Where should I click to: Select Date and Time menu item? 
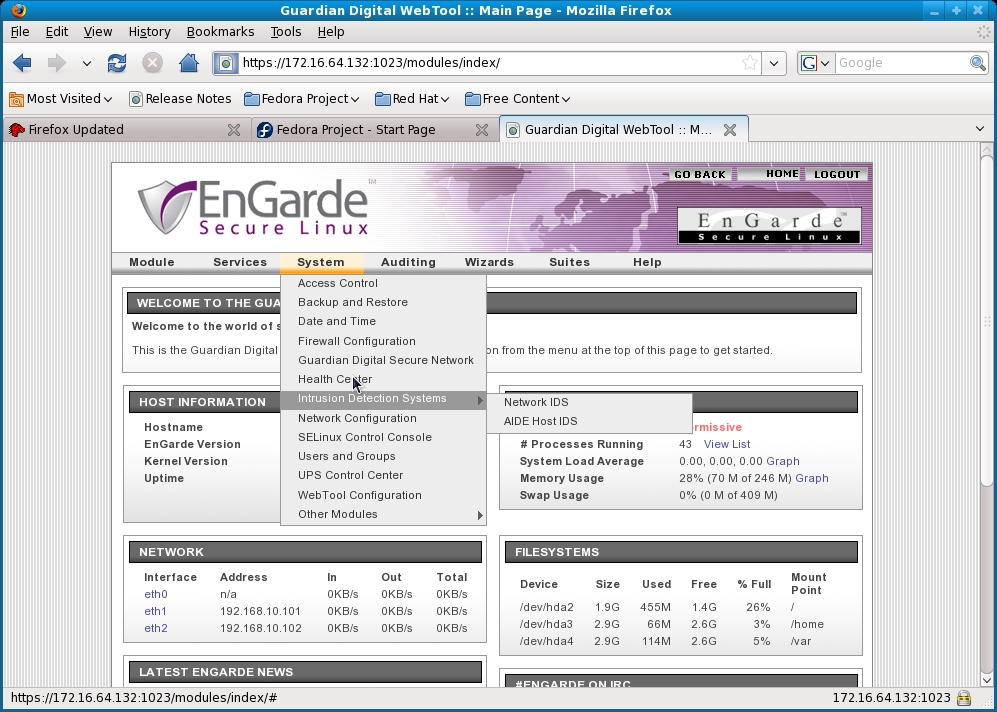[383, 322]
